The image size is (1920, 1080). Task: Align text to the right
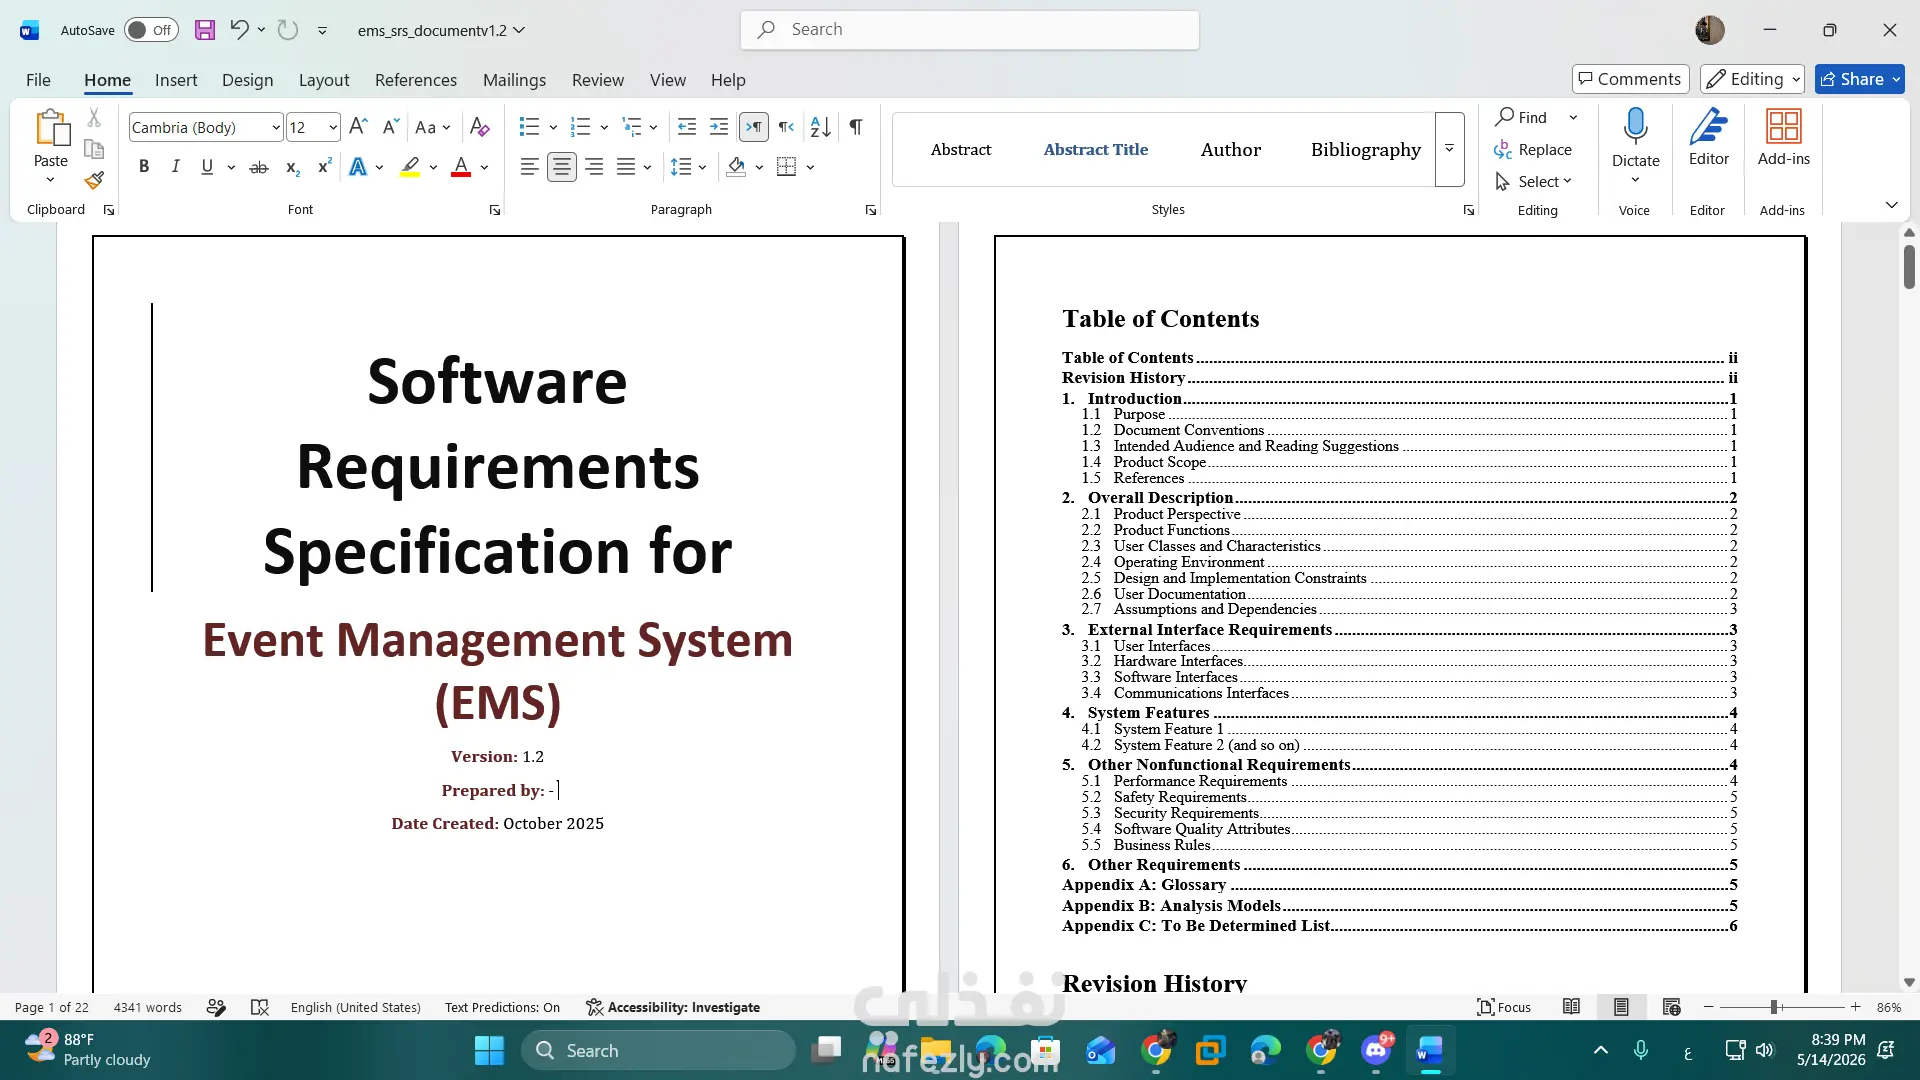point(594,167)
